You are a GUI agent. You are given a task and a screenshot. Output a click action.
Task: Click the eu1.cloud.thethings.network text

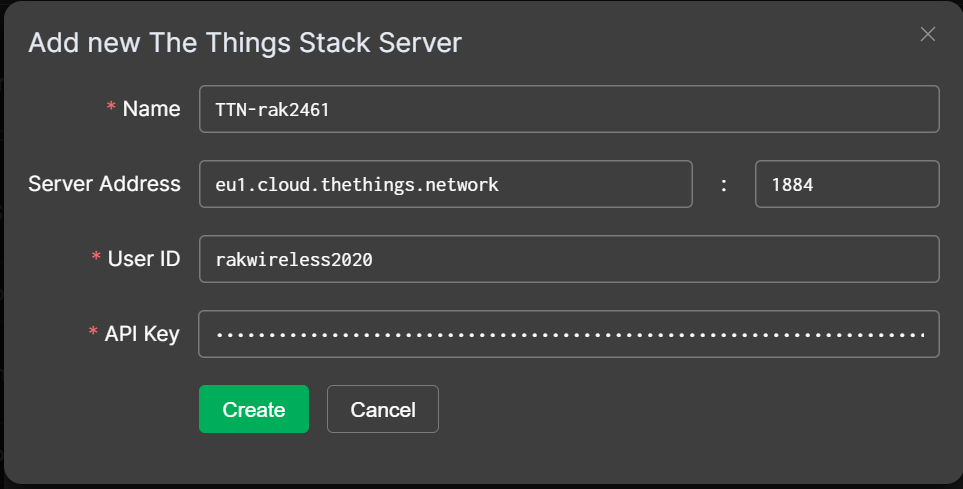(356, 185)
